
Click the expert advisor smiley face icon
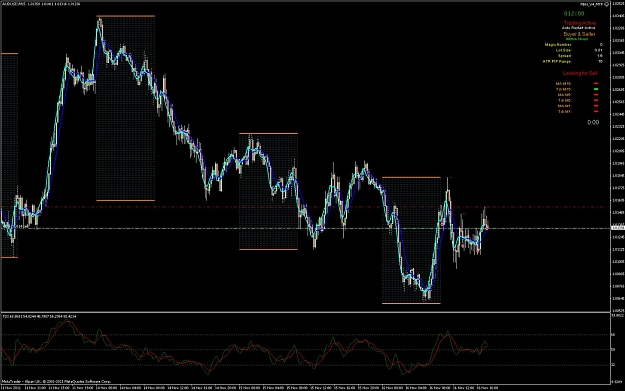coord(607,4)
